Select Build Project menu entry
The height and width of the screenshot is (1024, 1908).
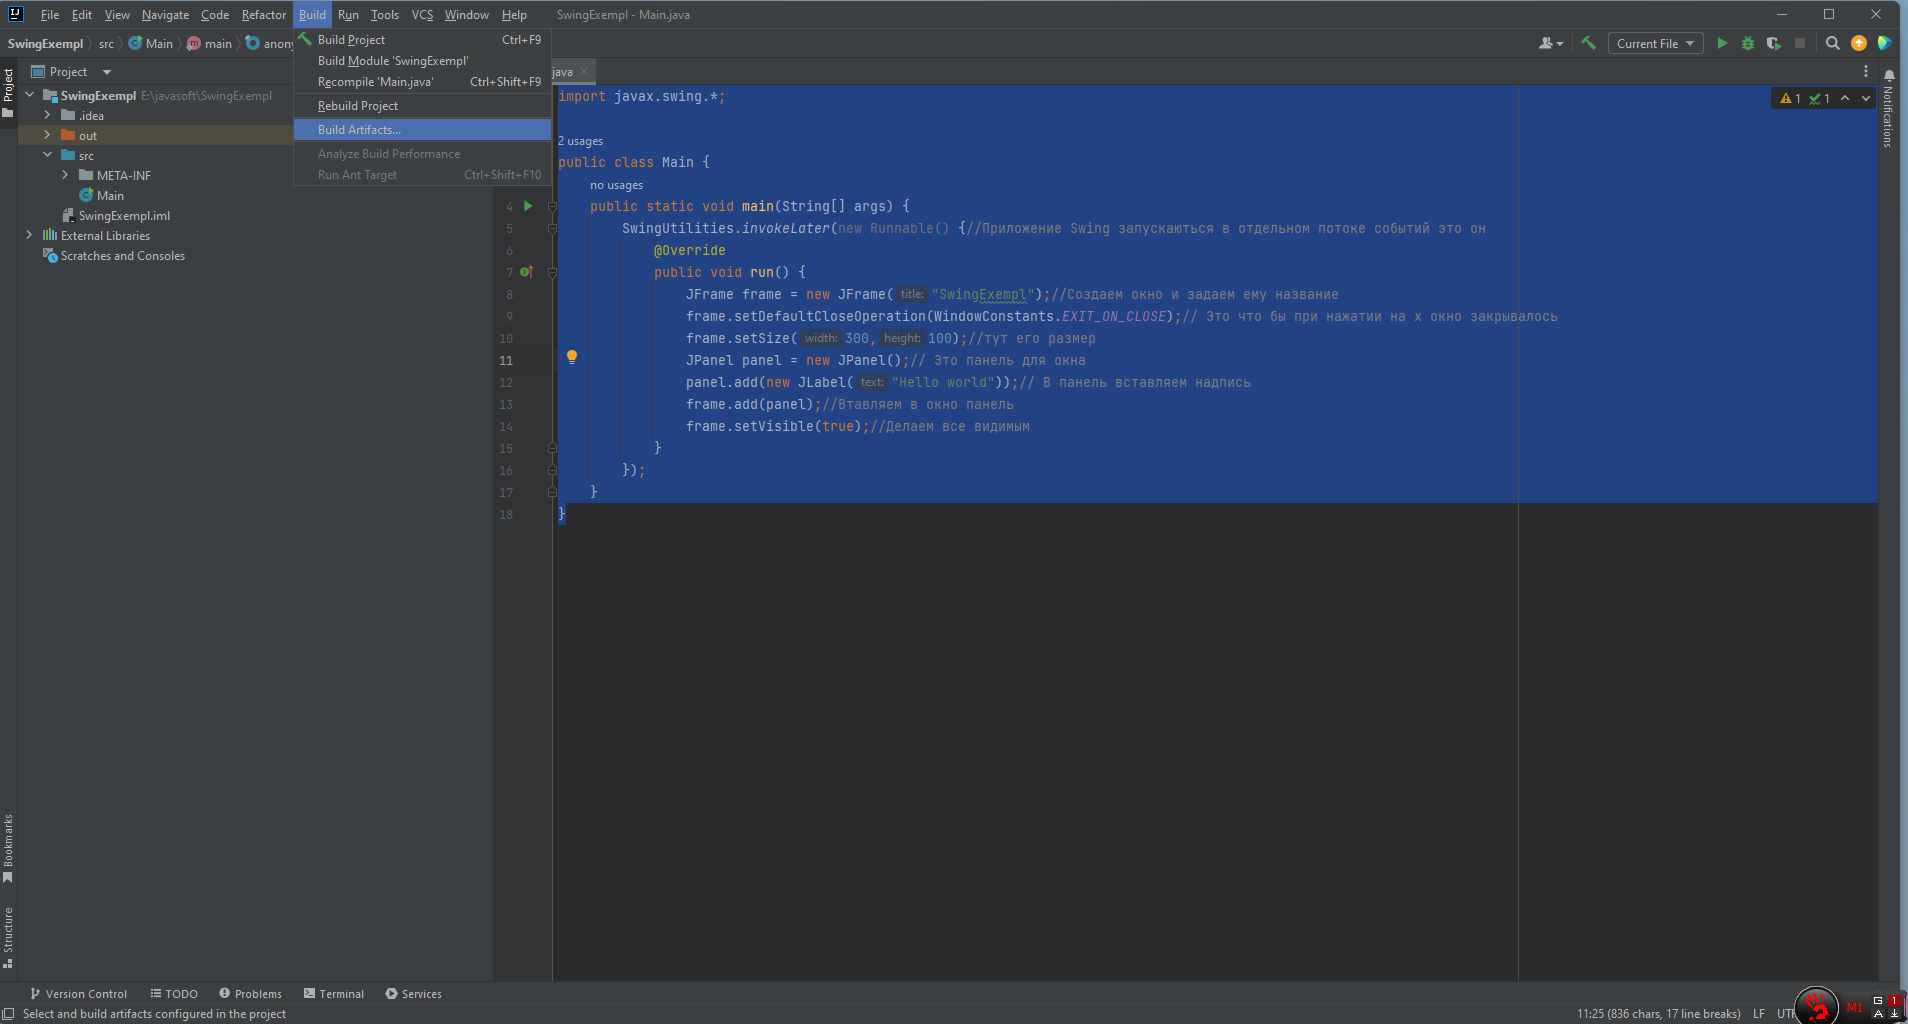(422, 40)
